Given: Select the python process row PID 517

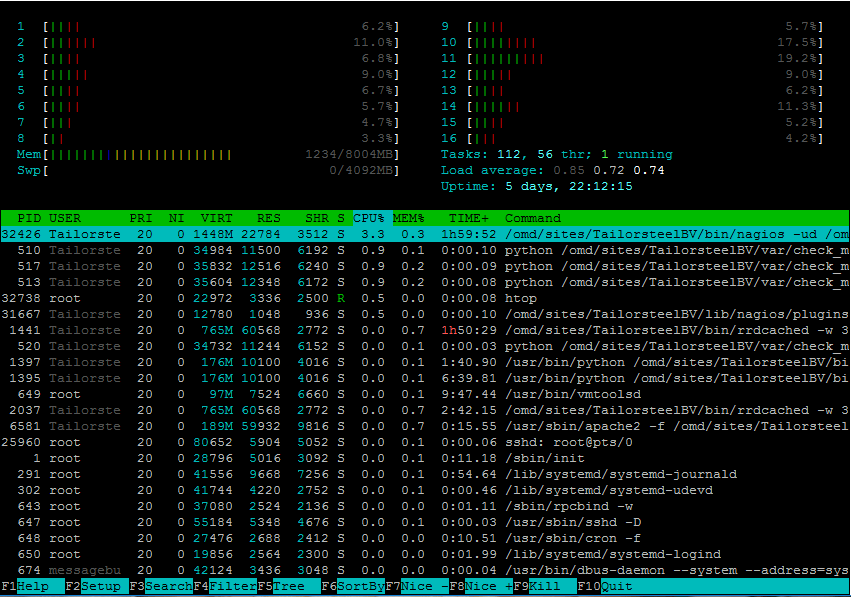Looking at the screenshot, I should click(425, 266).
